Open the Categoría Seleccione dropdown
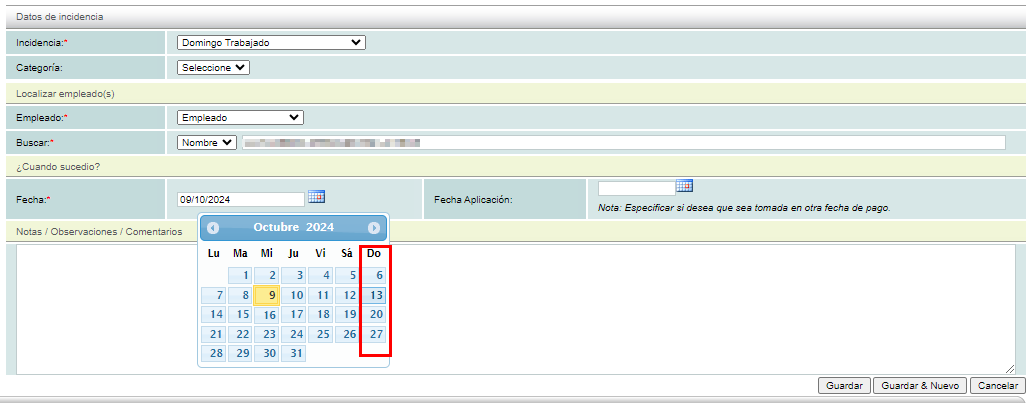Screen dimensions: 1029x403 pos(213,68)
